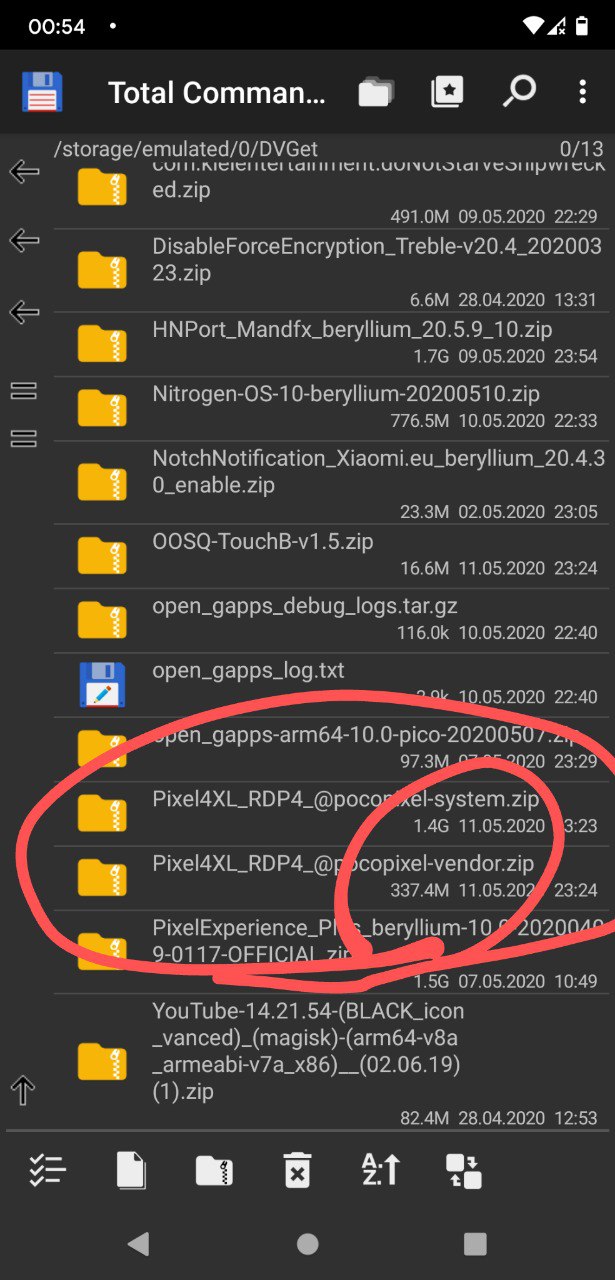Tap Android back navigation button
This screenshot has width=615, height=1280.
(139, 1243)
